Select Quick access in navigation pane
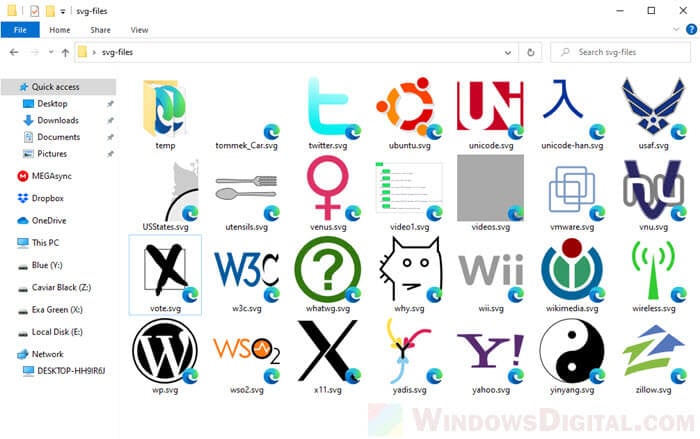The width and height of the screenshot is (700, 439). pos(58,87)
